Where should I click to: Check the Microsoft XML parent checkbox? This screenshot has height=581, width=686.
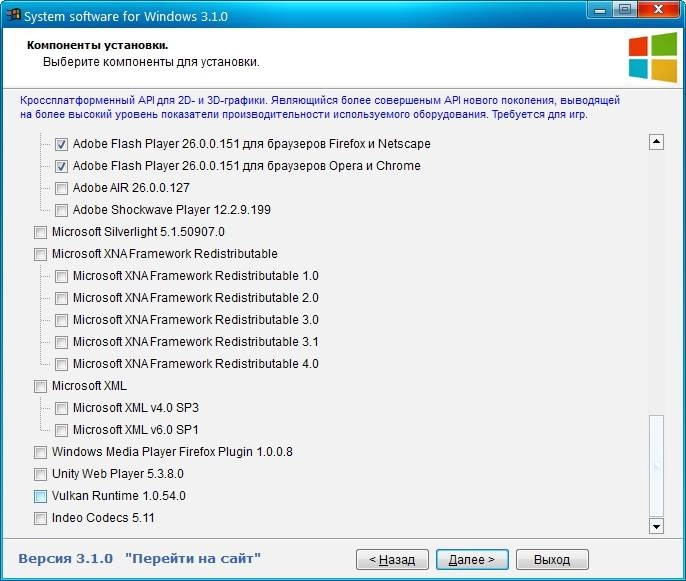click(40, 386)
